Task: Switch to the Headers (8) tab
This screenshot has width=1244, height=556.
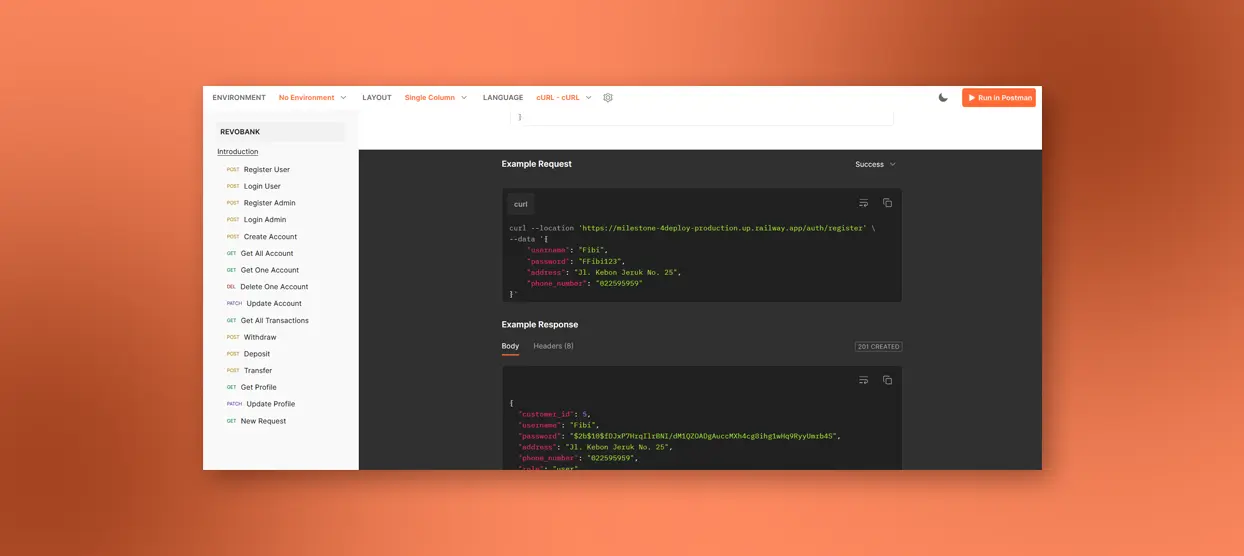Action: point(553,346)
